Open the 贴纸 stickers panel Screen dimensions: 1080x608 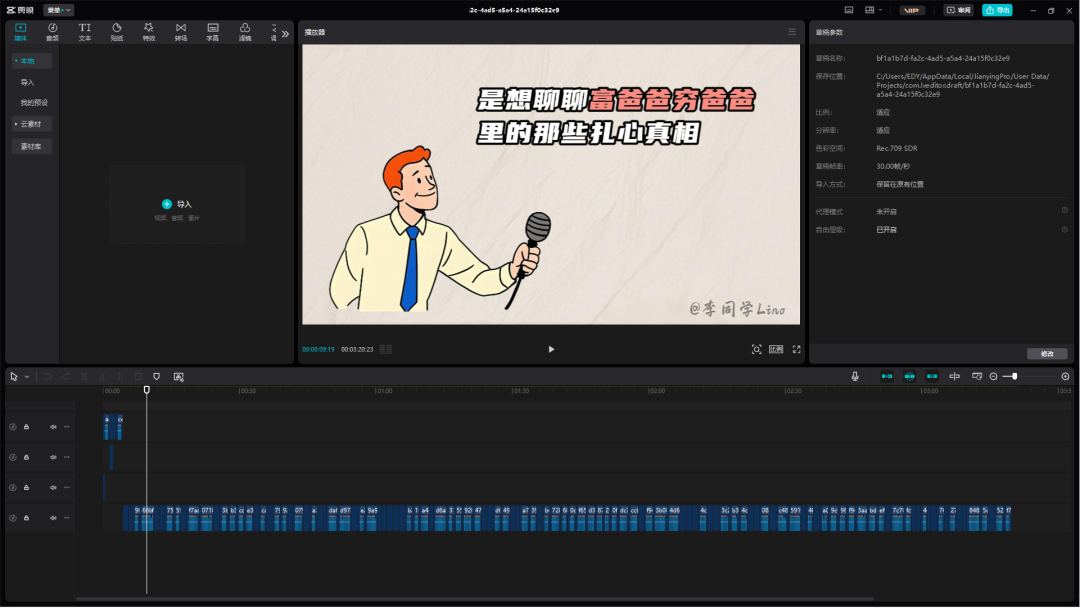pos(116,32)
